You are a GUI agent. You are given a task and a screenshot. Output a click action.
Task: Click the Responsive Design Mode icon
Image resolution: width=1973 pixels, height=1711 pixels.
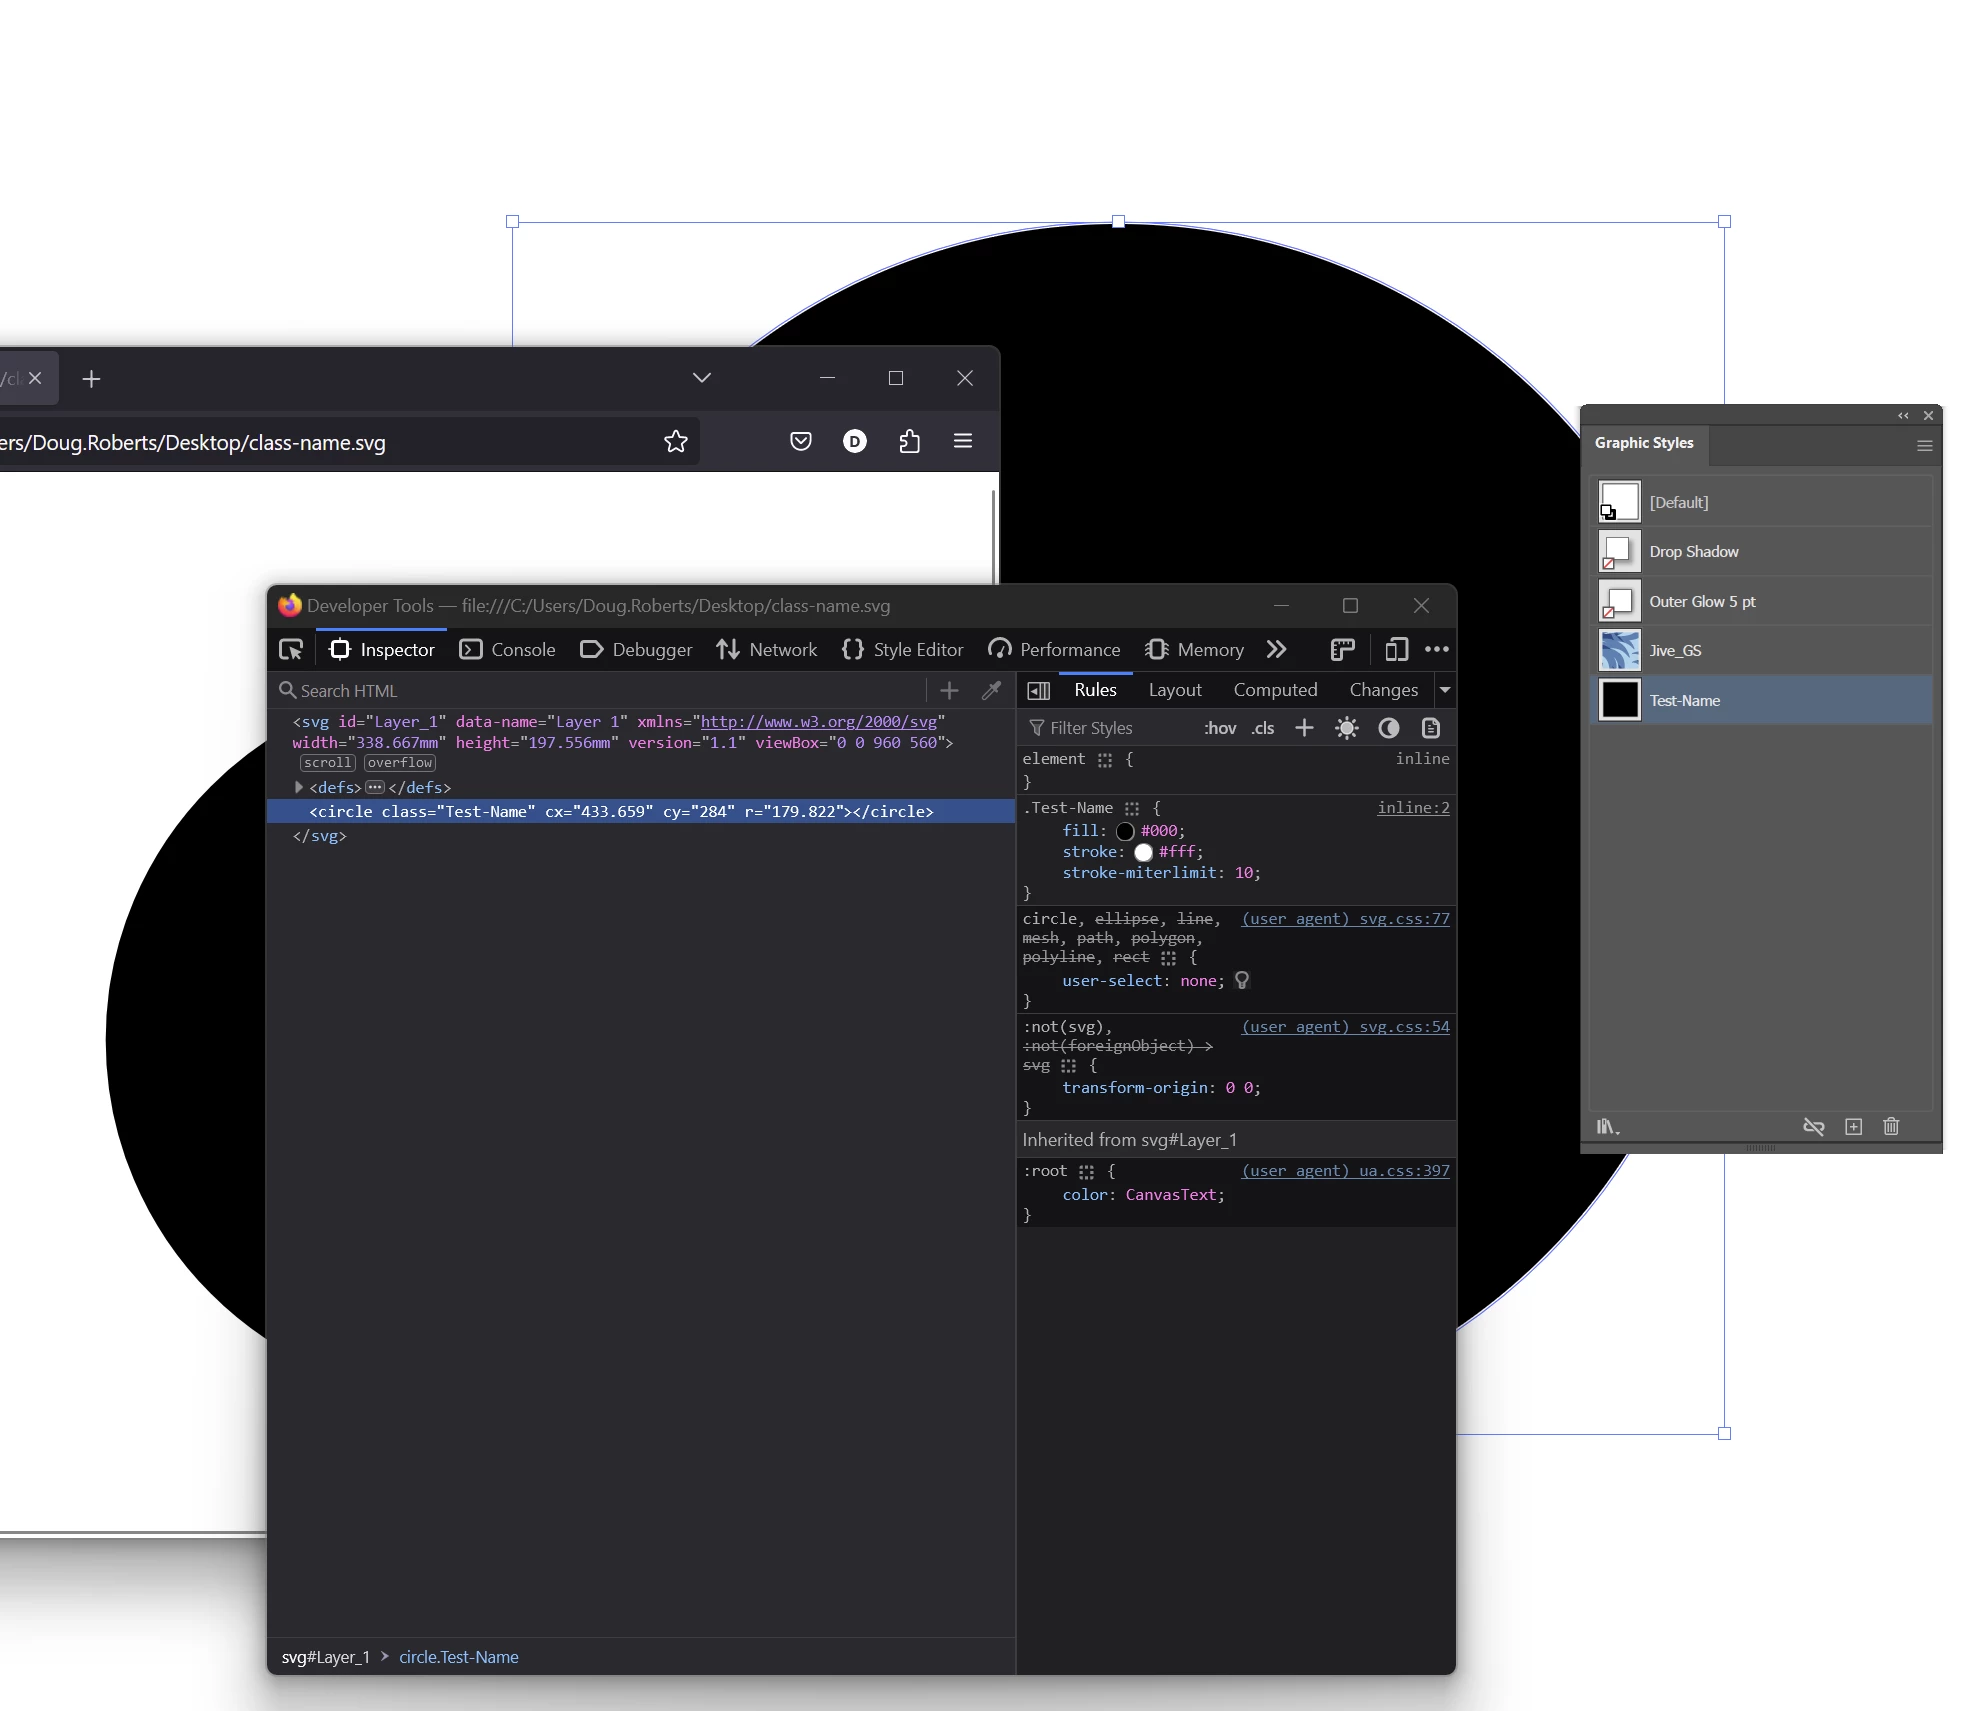click(1396, 650)
